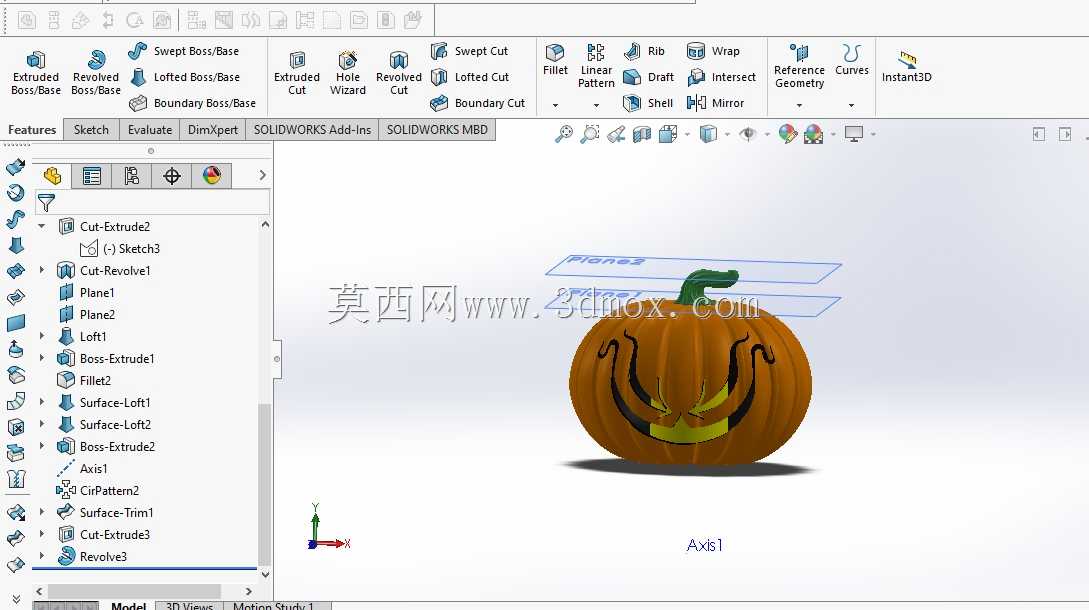Select the Mirror tool
Image resolution: width=1089 pixels, height=610 pixels.
[715, 103]
